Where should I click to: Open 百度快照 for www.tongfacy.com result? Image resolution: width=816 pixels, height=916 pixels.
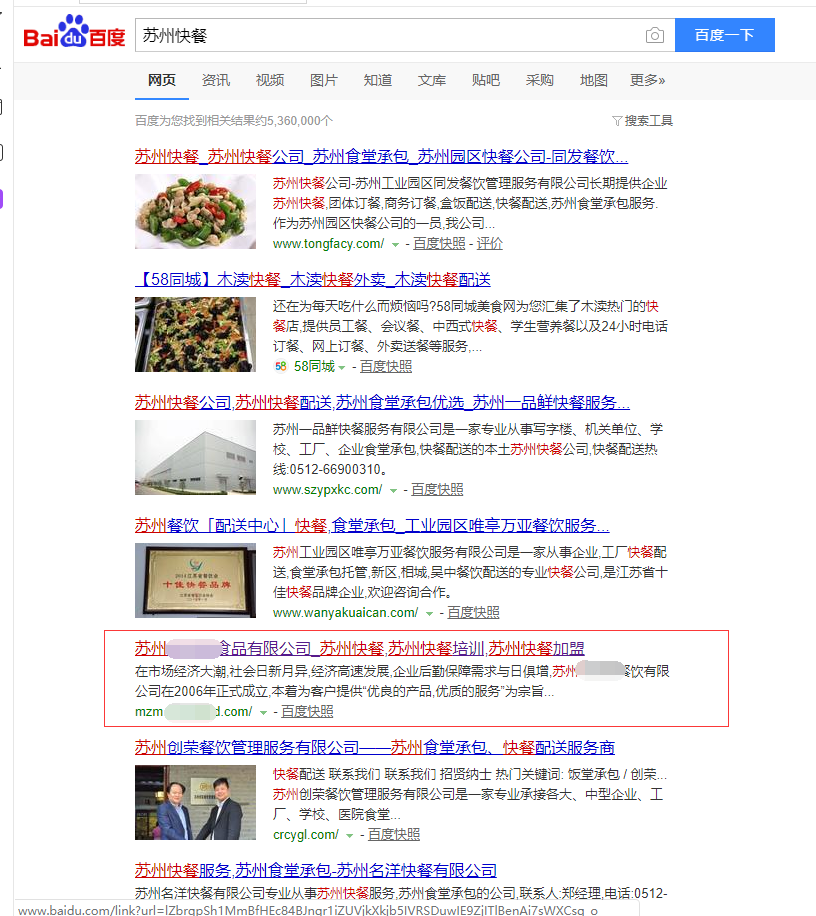pos(439,244)
